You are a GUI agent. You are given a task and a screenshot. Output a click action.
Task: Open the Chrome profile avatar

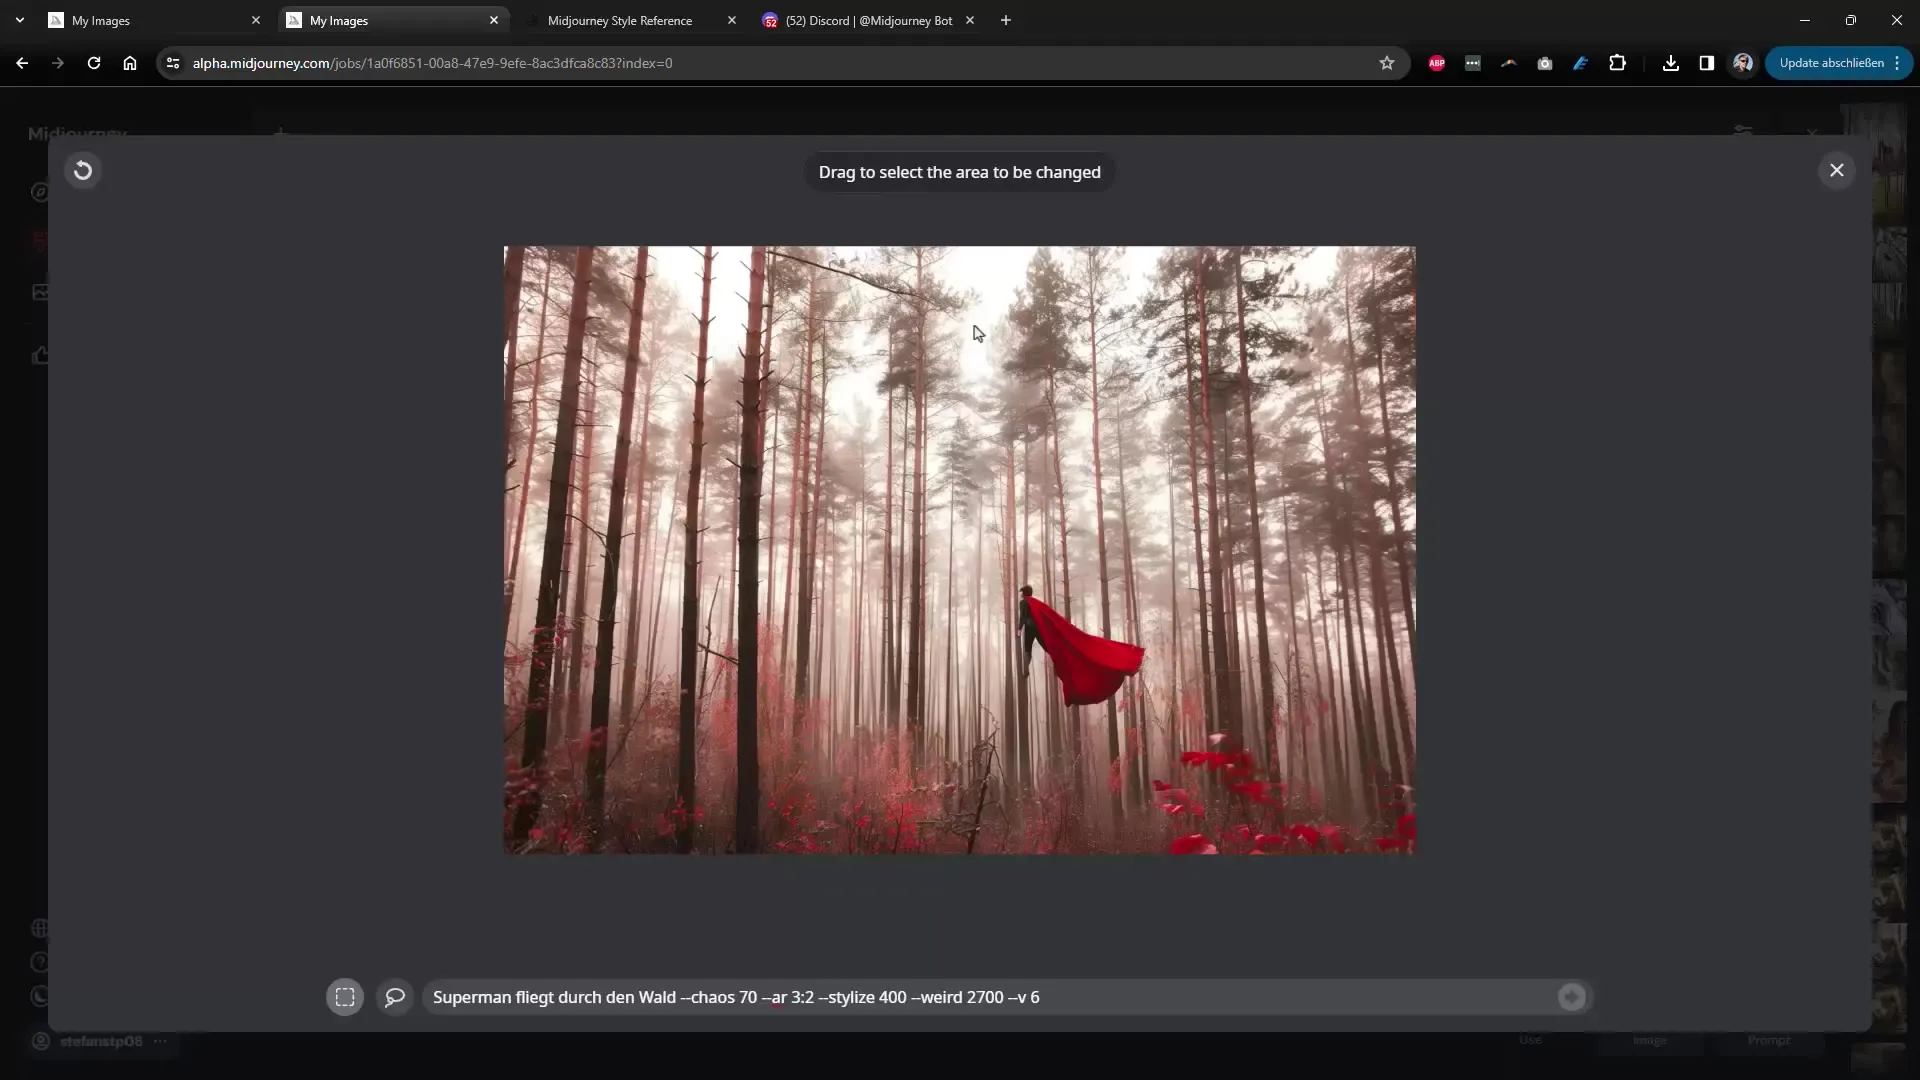[1742, 63]
